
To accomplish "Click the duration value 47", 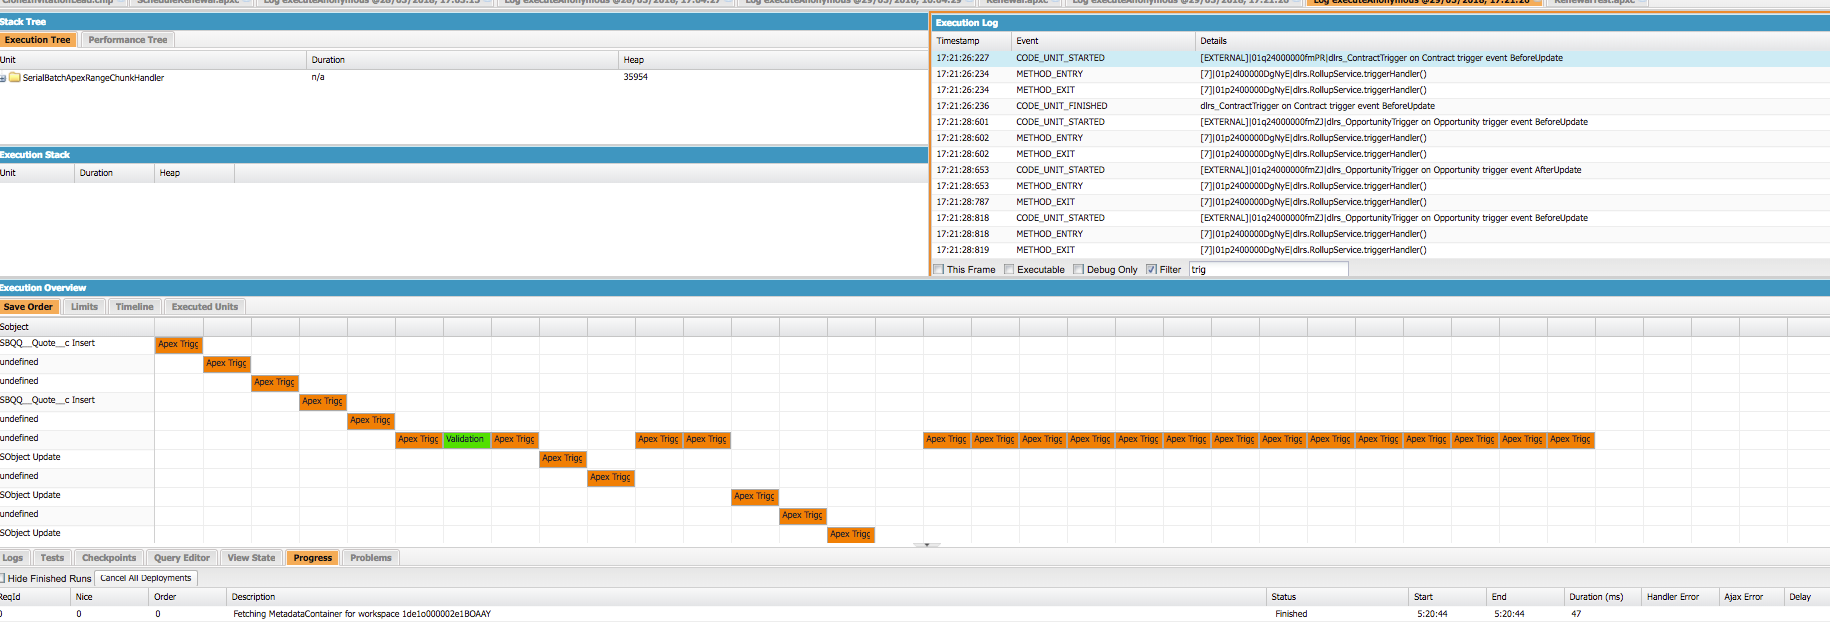I will (1576, 614).
